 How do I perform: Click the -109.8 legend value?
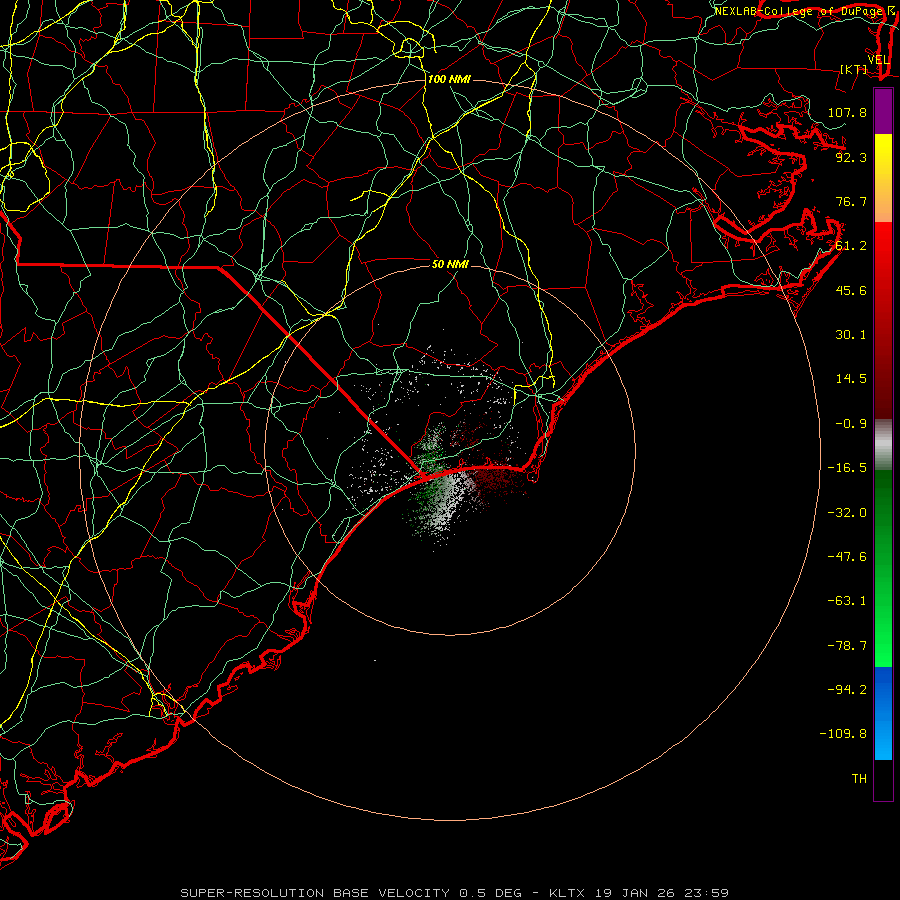843,734
